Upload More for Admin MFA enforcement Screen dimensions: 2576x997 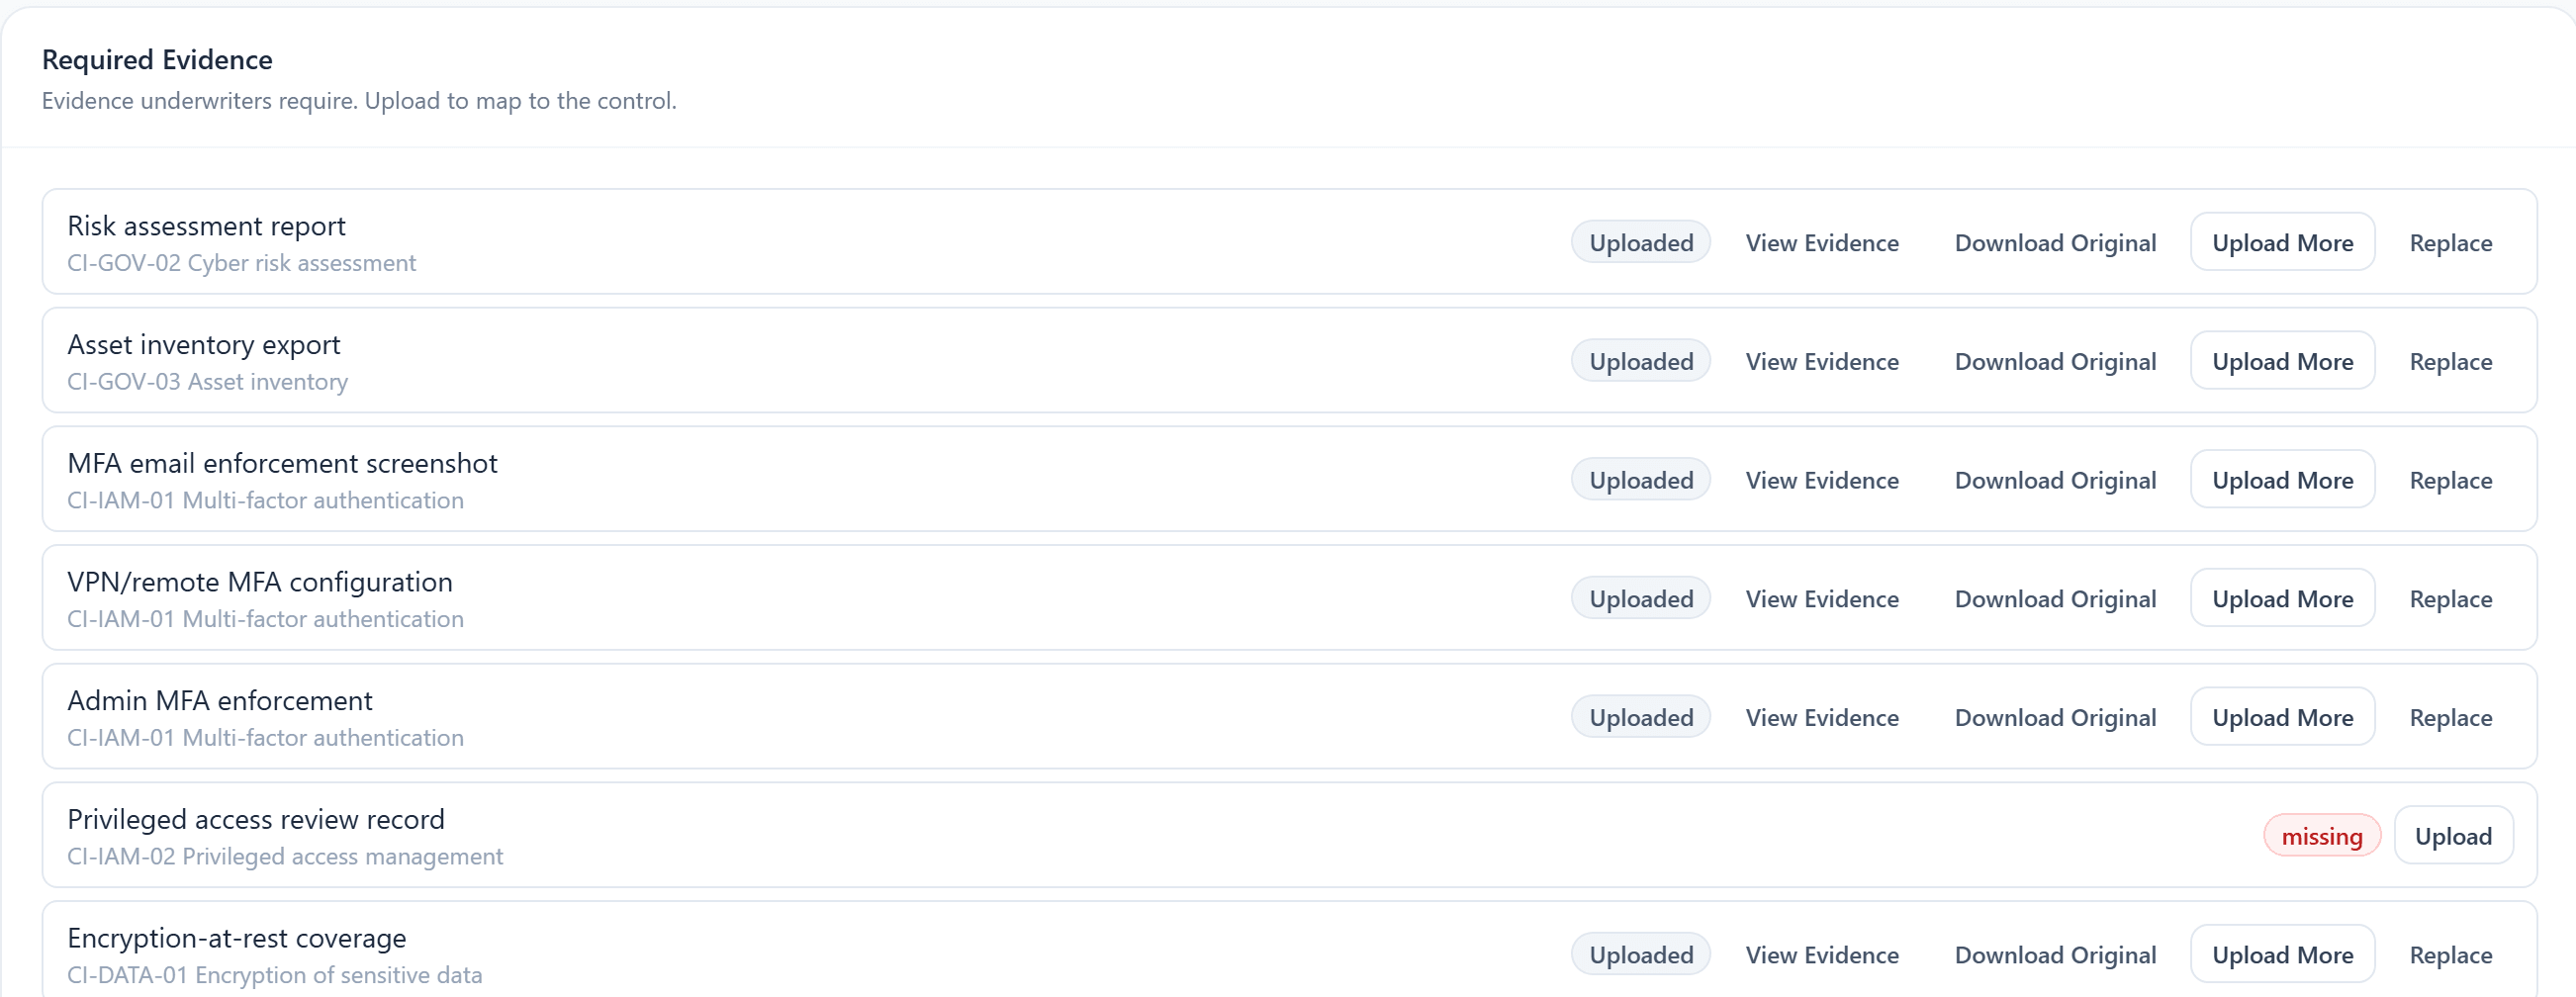coord(2282,718)
